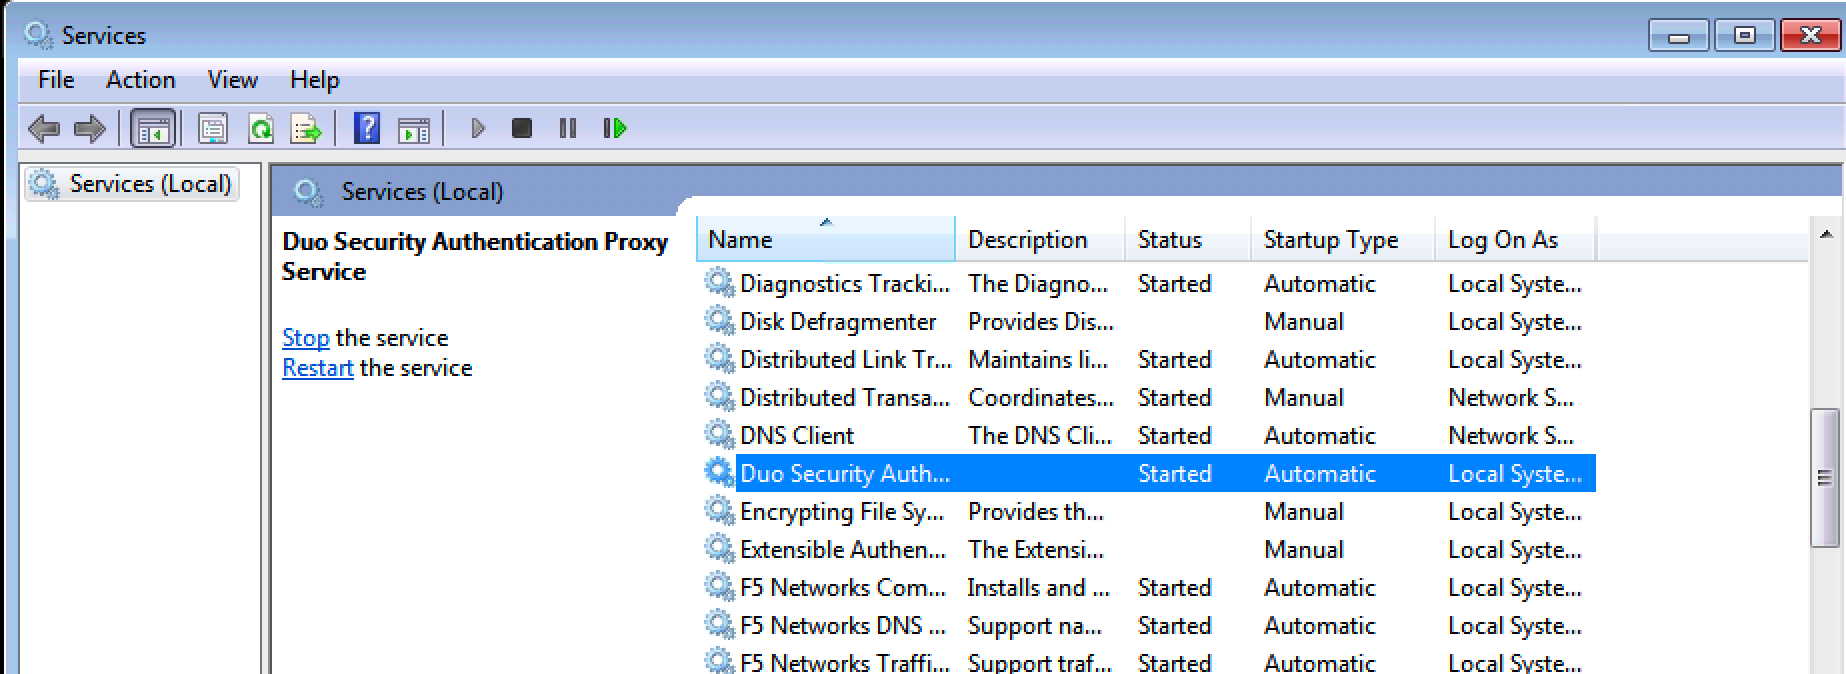Click 'Installs and ...' description cell
The height and width of the screenshot is (674, 1846).
1039,588
